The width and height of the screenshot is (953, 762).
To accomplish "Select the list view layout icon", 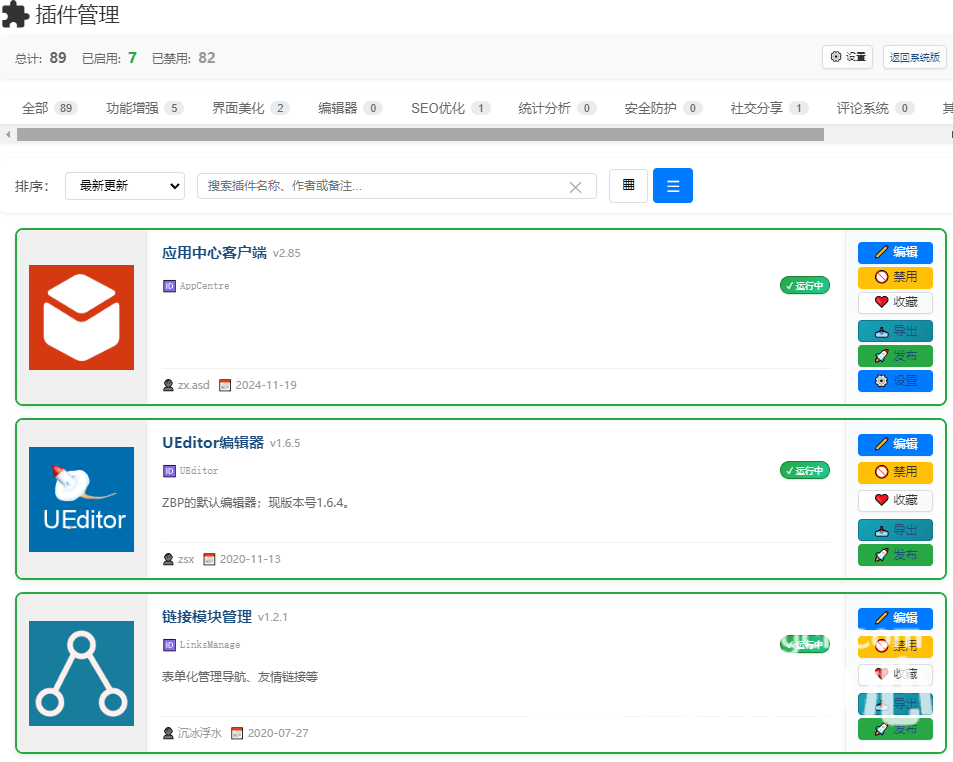I will click(672, 186).
